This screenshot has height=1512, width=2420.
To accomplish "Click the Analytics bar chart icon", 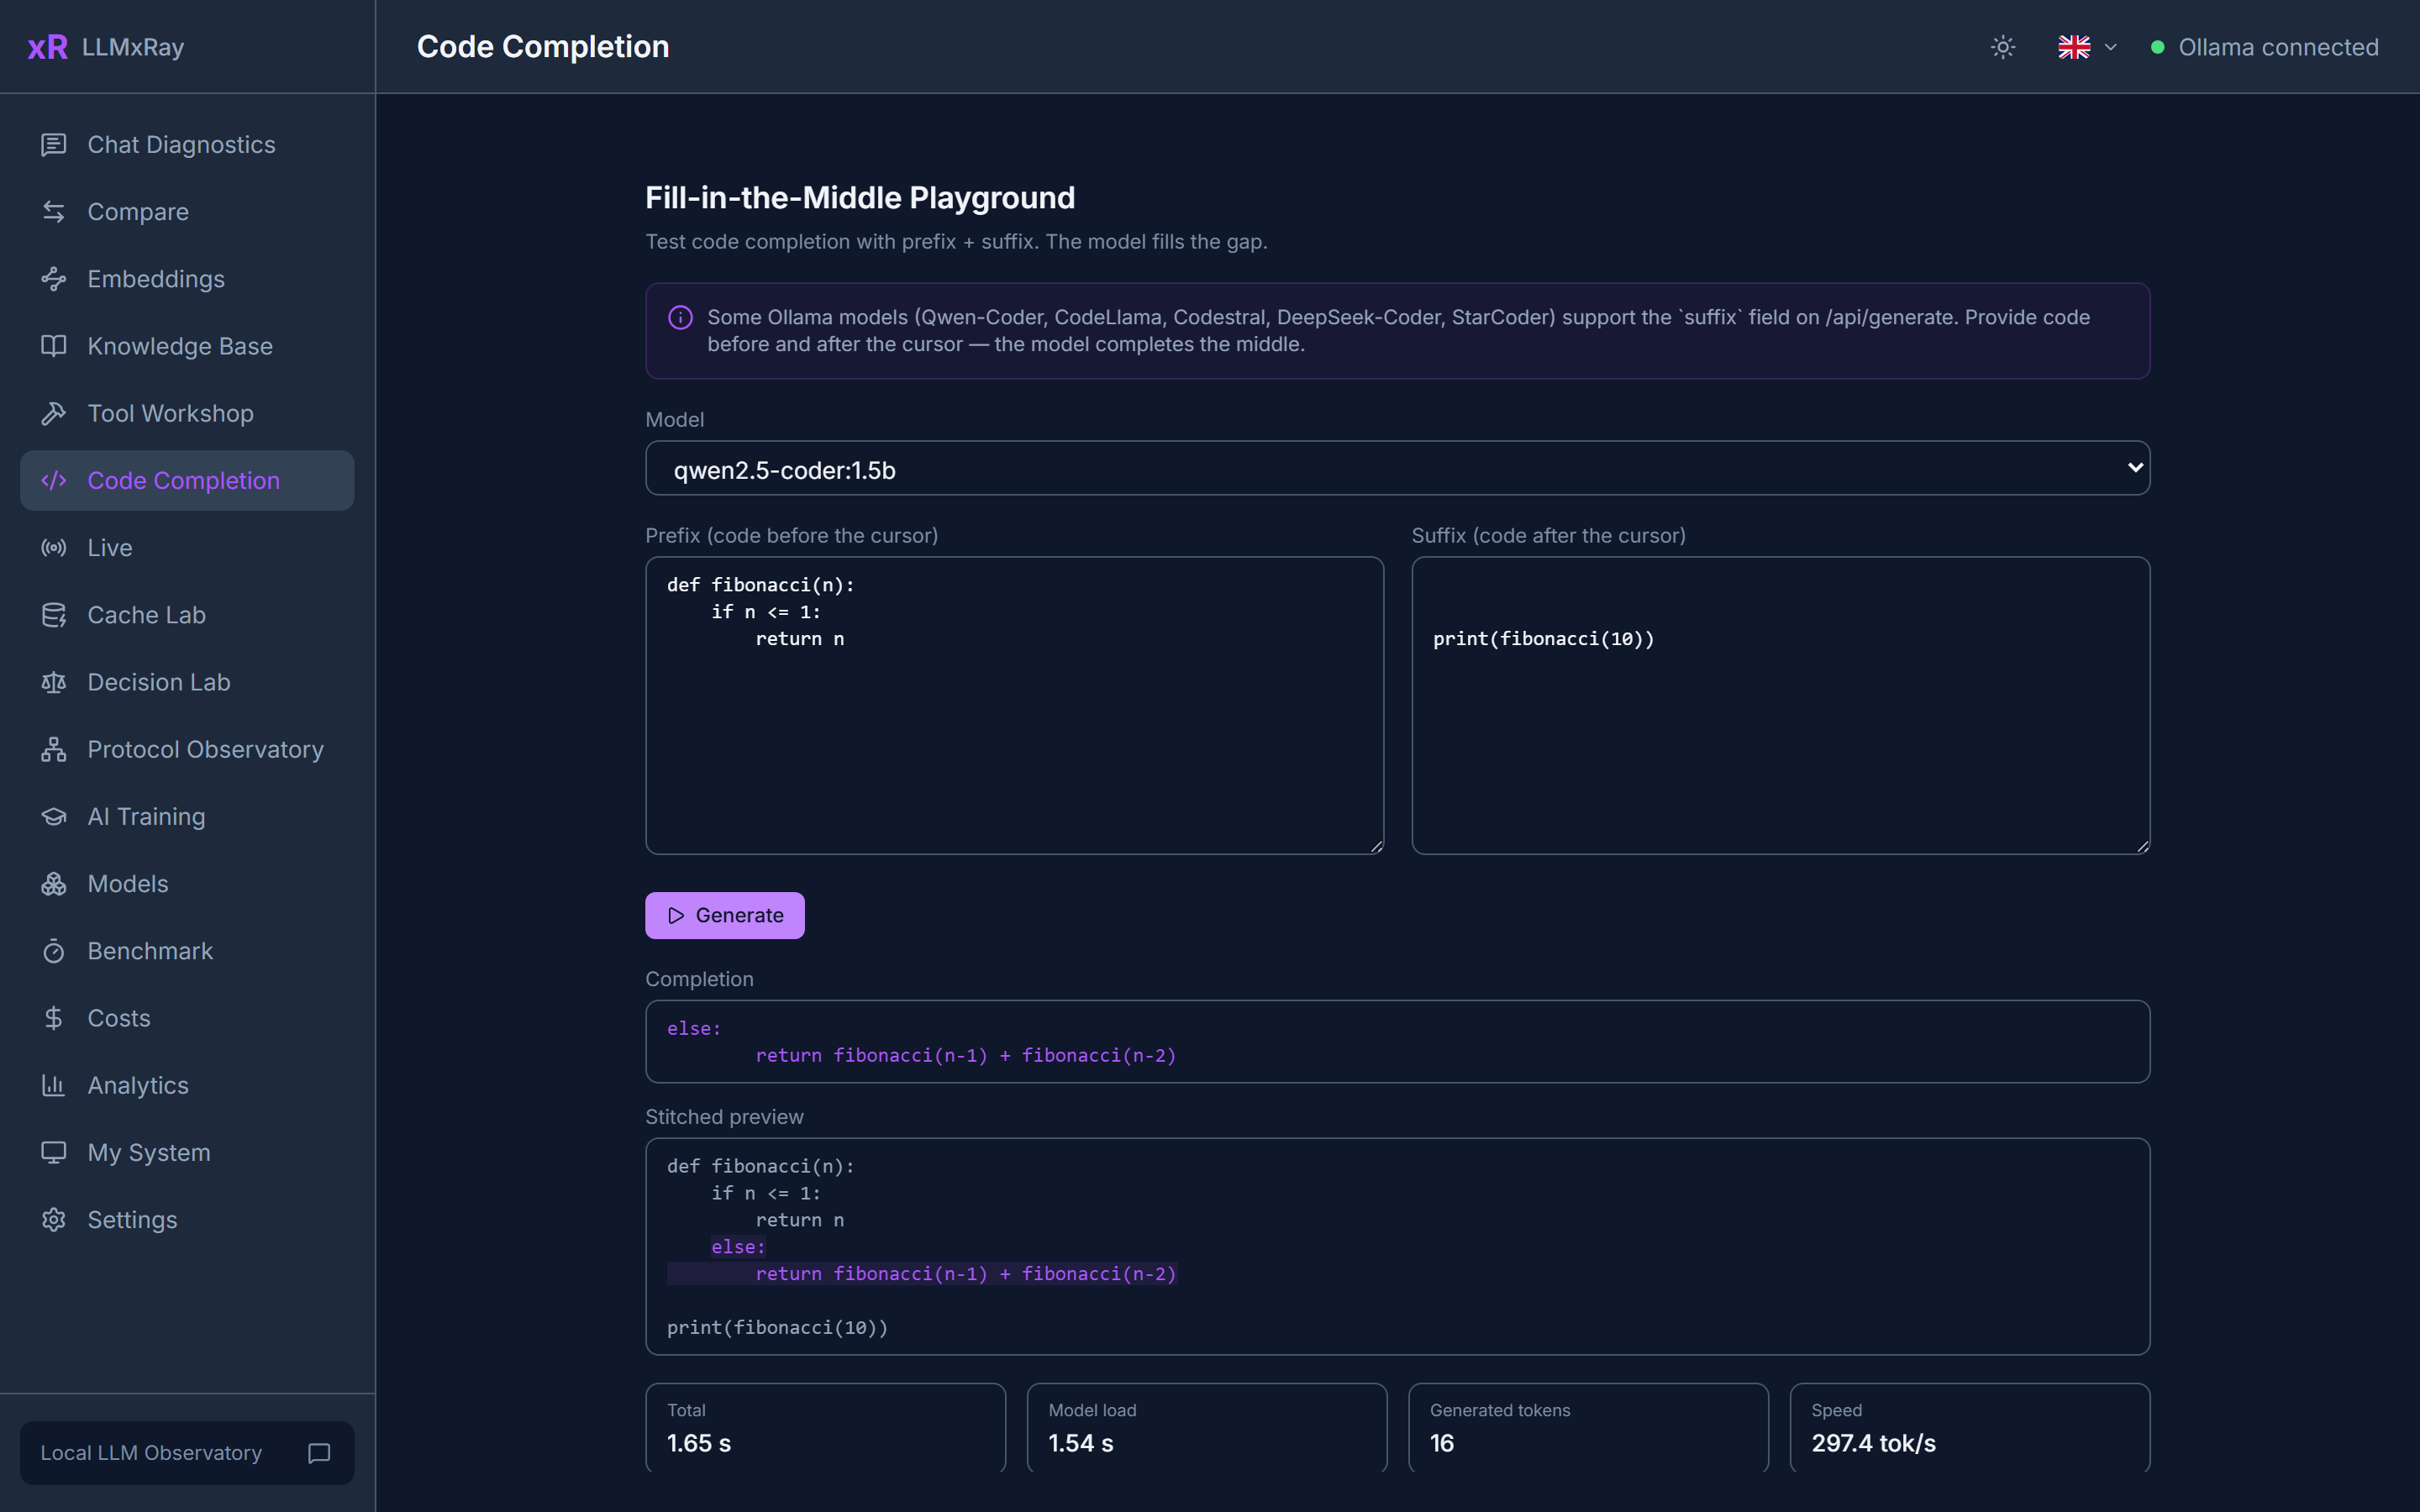I will (x=54, y=1085).
